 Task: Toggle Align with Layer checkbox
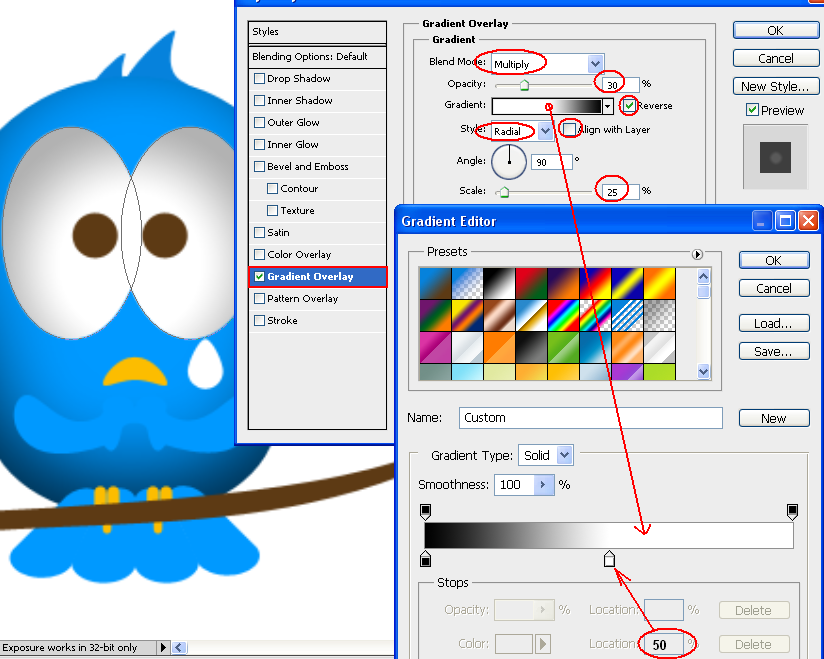(570, 129)
